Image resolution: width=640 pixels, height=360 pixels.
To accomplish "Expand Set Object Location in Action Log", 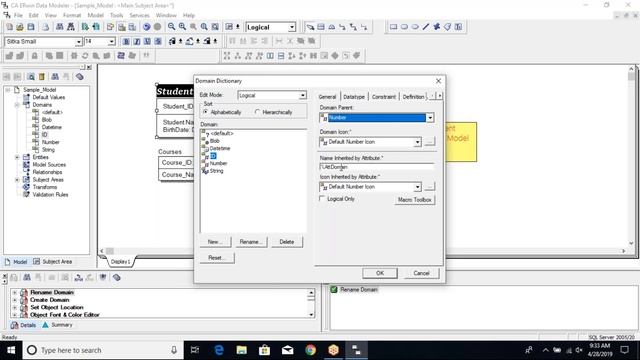I will 15,307.
